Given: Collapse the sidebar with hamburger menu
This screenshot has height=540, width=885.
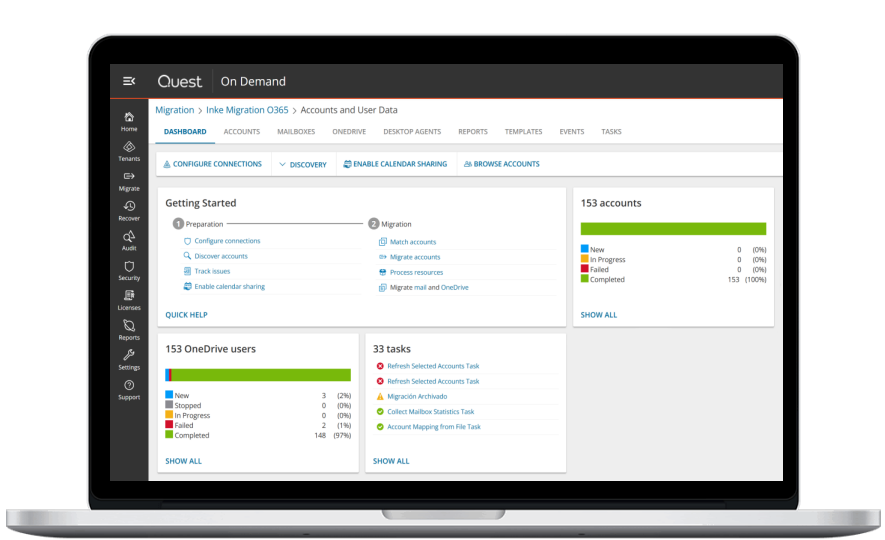Looking at the screenshot, I should 129,81.
